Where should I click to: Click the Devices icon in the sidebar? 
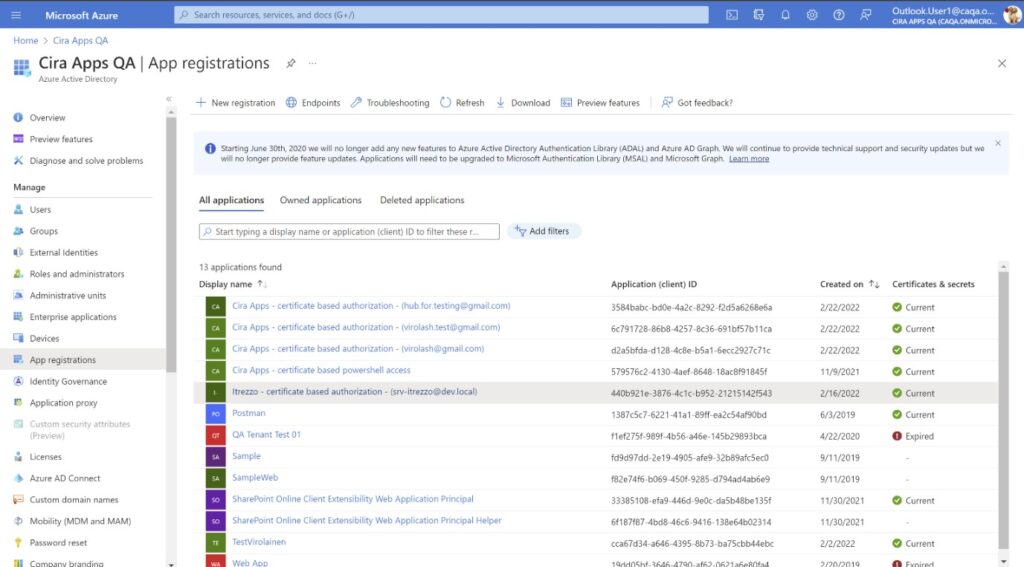[x=18, y=338]
